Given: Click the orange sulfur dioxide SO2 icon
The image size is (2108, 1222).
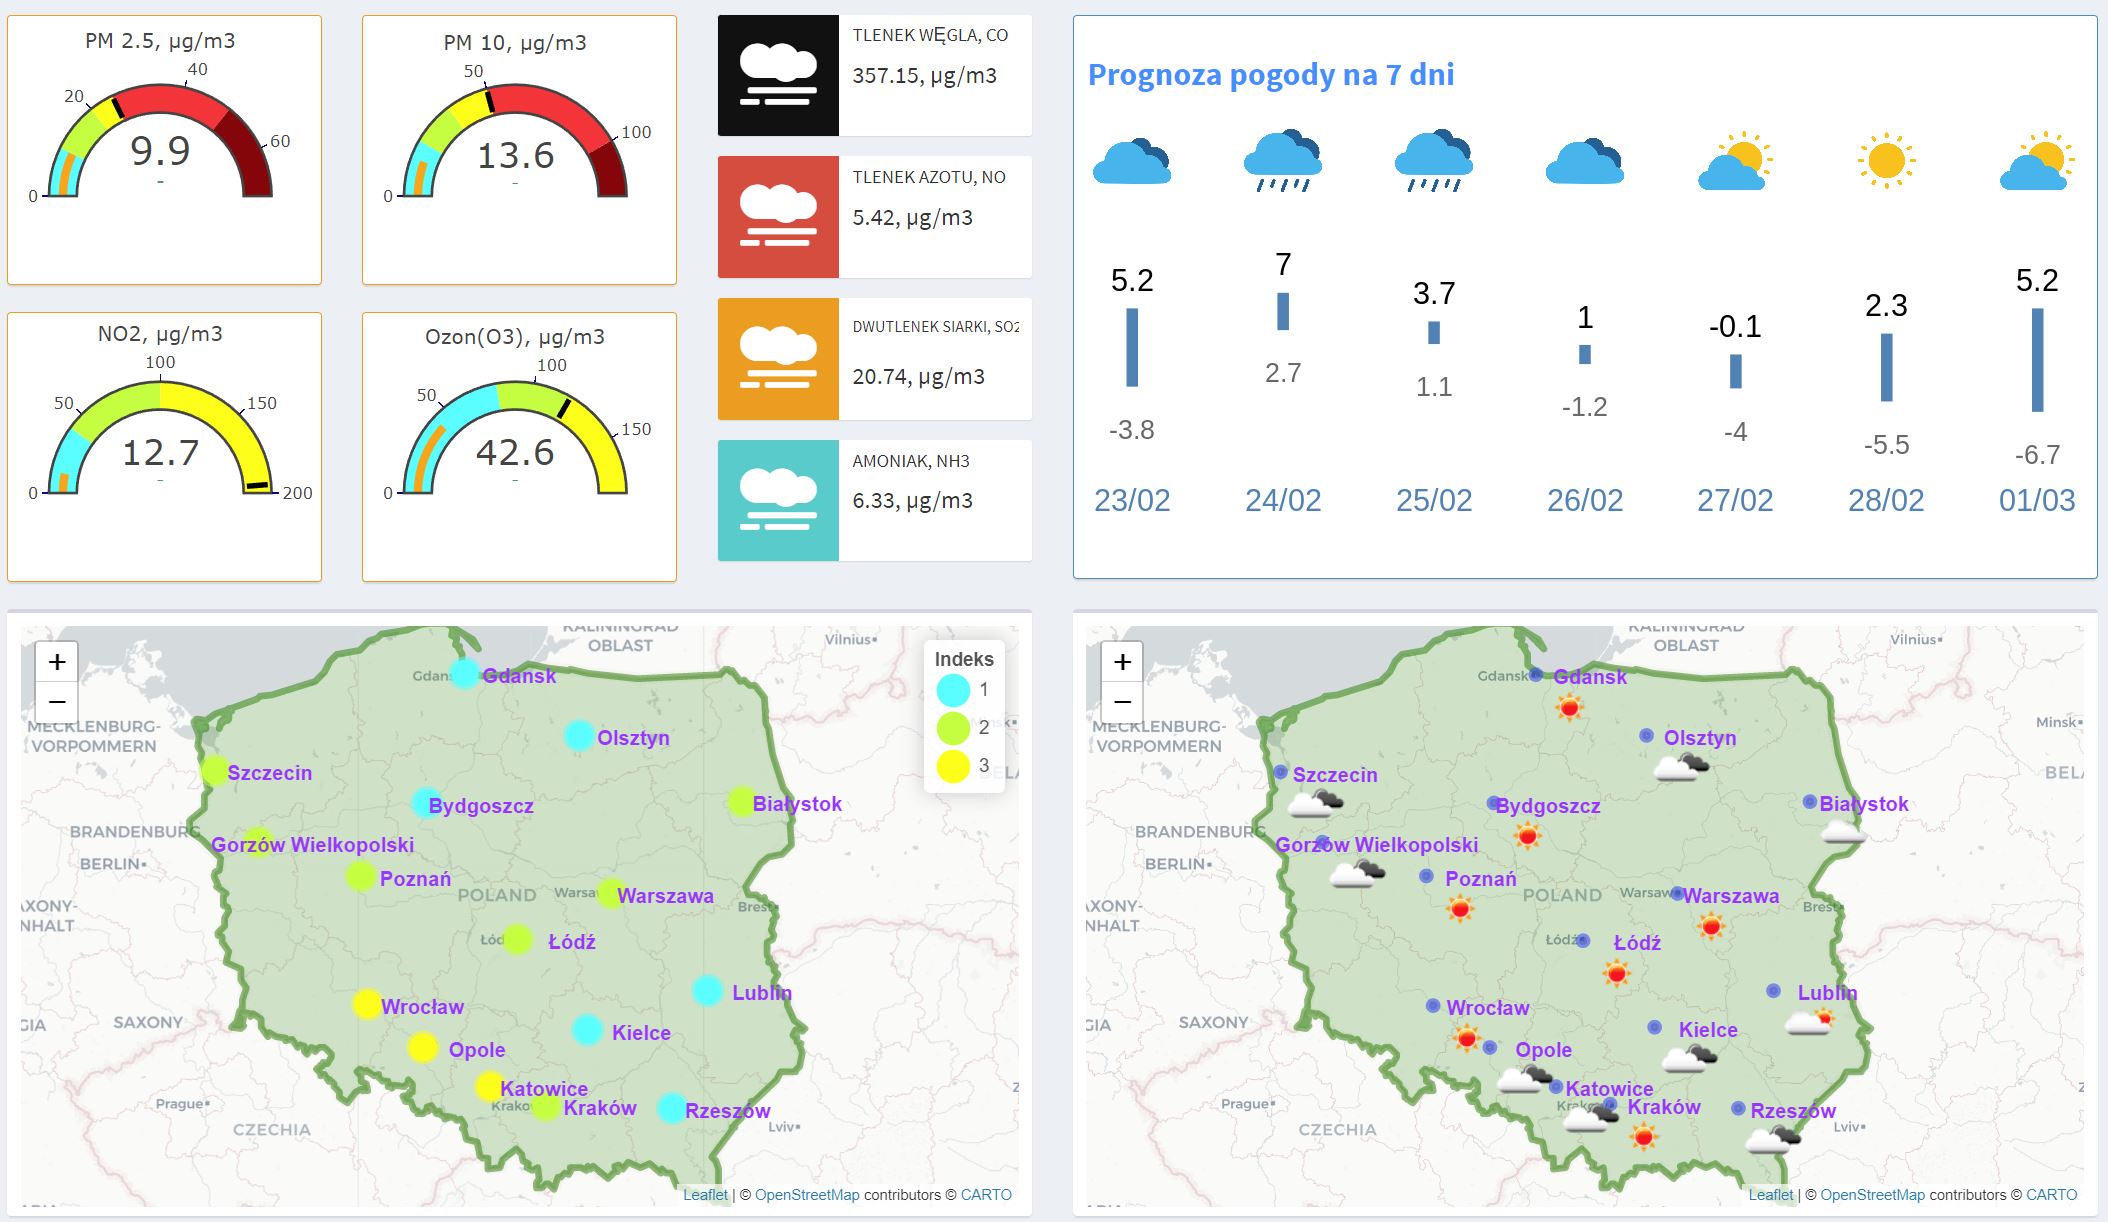Looking at the screenshot, I should [778, 359].
